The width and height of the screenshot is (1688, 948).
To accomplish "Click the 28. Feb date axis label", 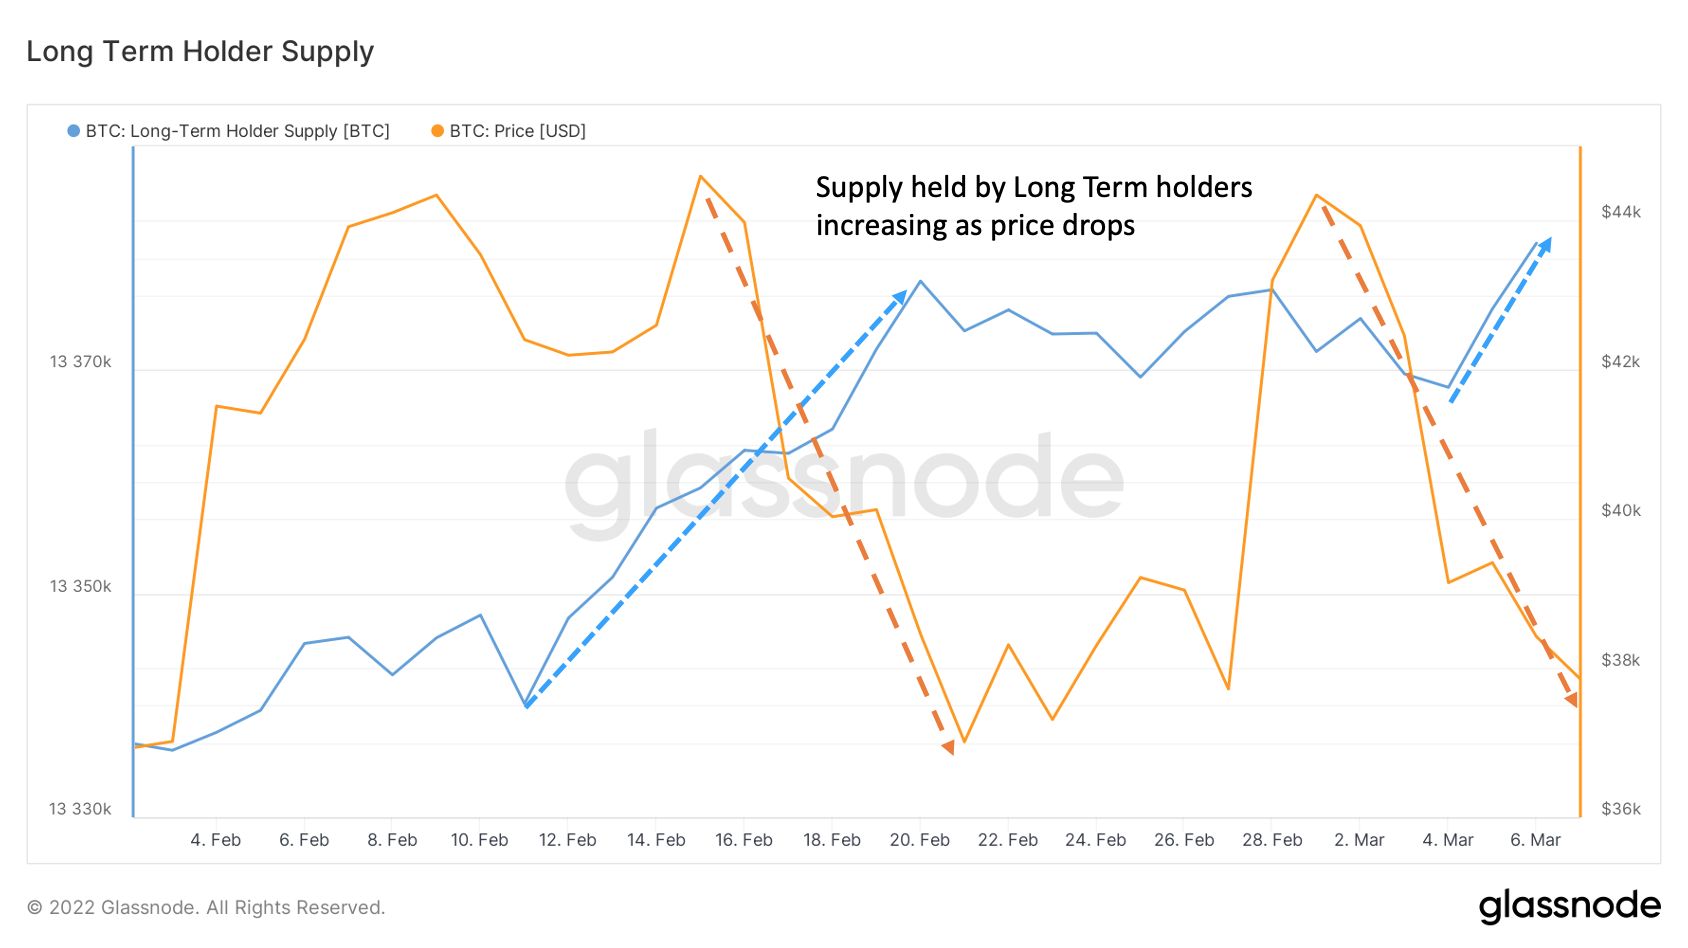I will pyautogui.click(x=1272, y=840).
